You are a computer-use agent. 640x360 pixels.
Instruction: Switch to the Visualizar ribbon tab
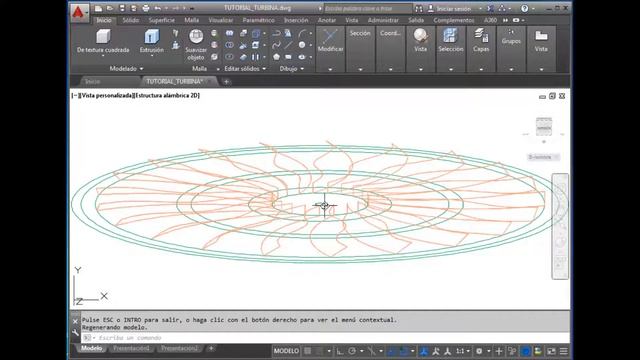coord(221,20)
